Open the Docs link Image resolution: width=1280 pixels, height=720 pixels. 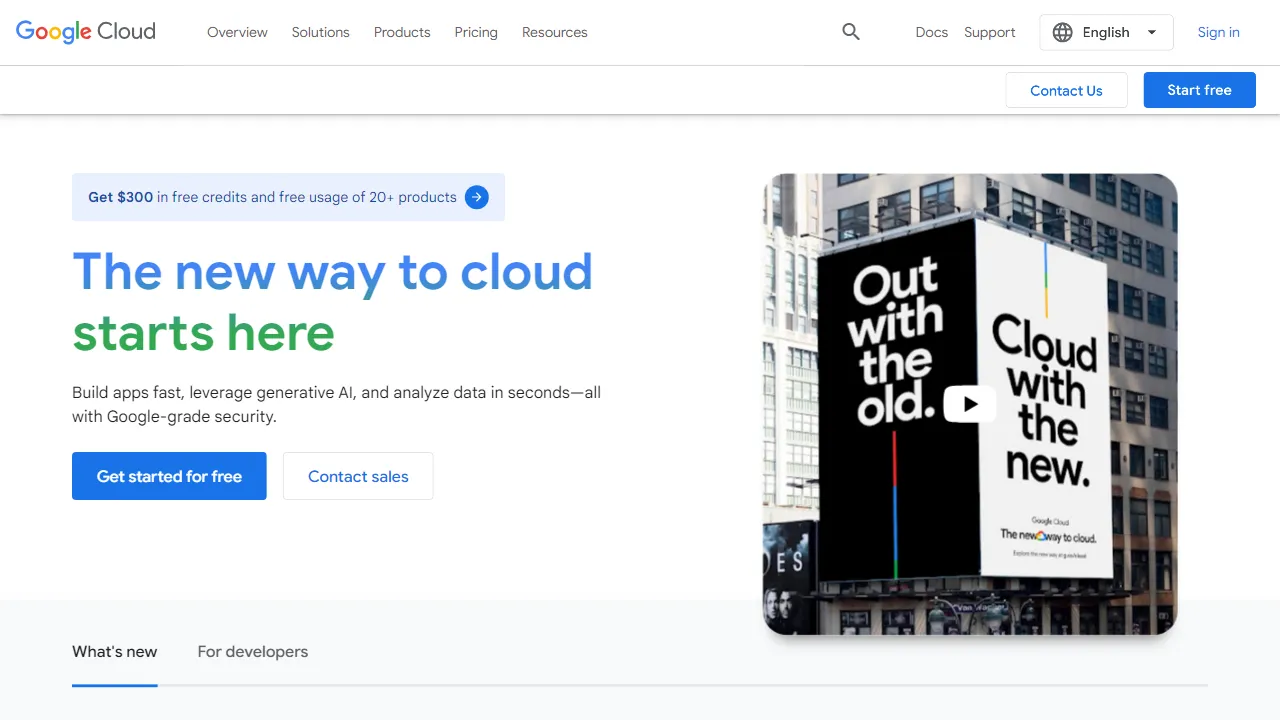coord(931,32)
